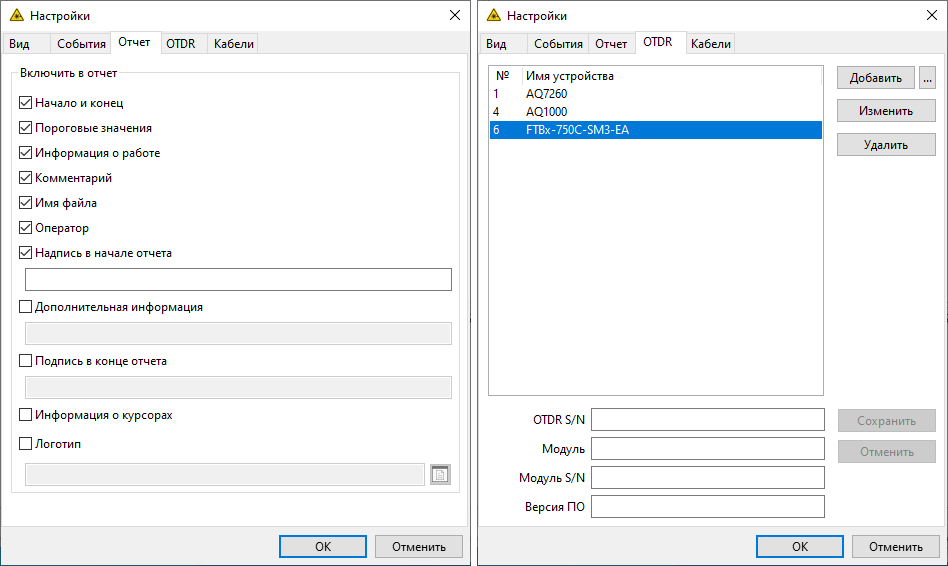Uncheck the 'Комментарий' checkbox

[25, 178]
